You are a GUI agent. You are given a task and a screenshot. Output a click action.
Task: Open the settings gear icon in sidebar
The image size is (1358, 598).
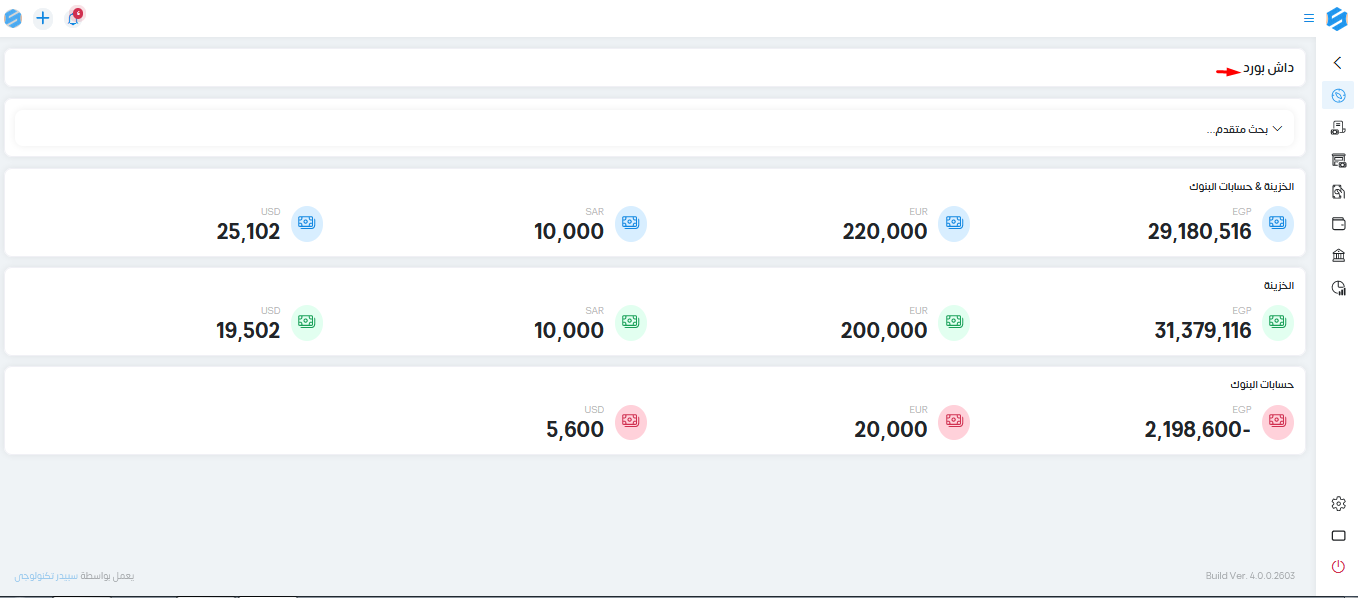pyautogui.click(x=1338, y=503)
